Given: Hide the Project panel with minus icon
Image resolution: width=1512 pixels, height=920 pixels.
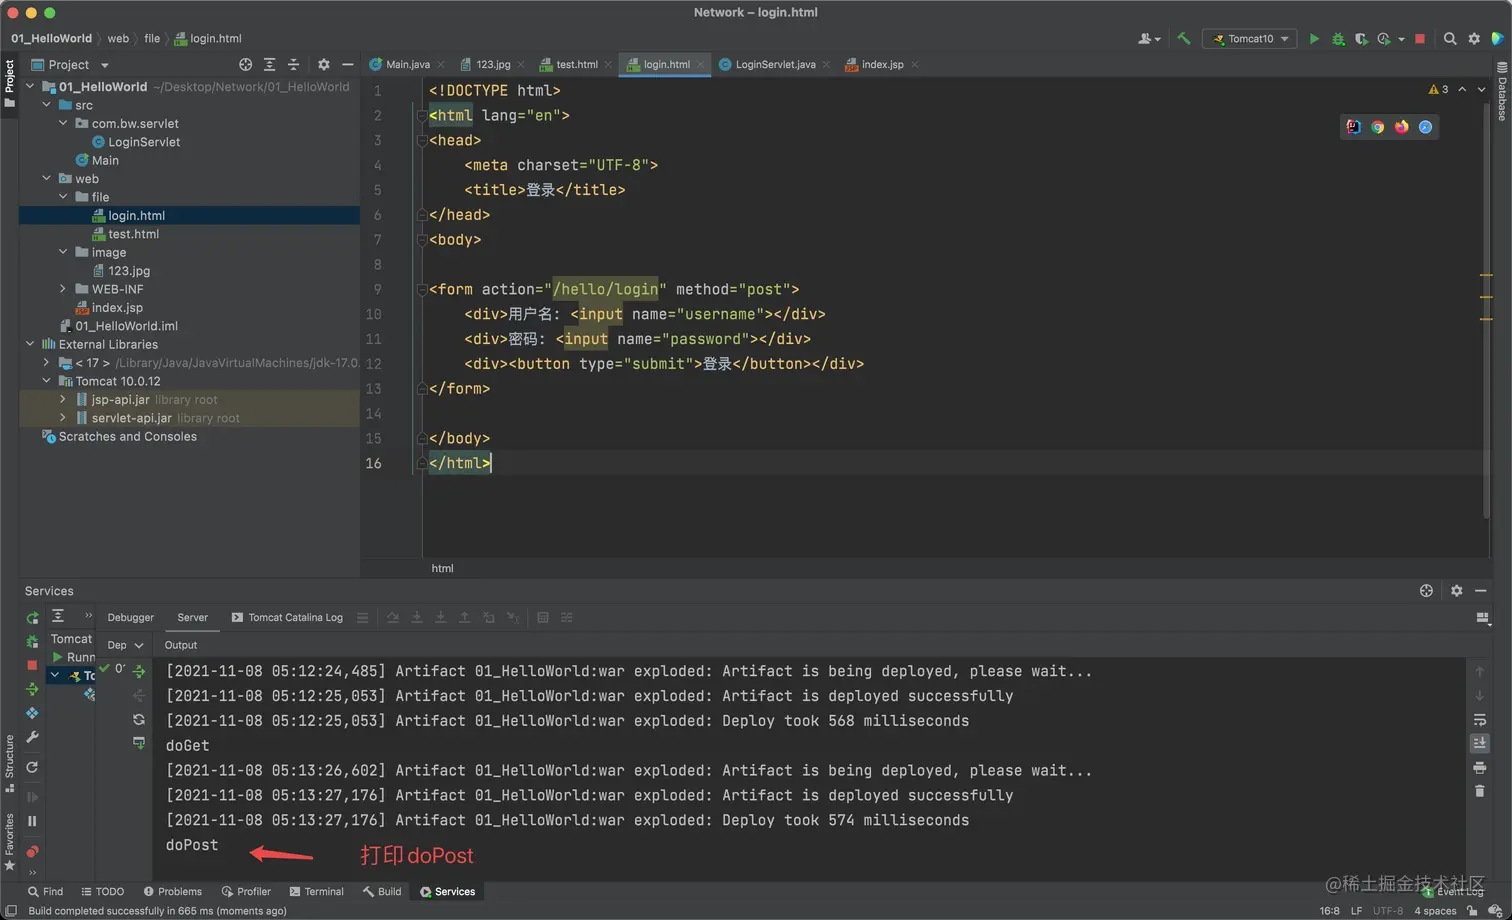Looking at the screenshot, I should tap(347, 64).
